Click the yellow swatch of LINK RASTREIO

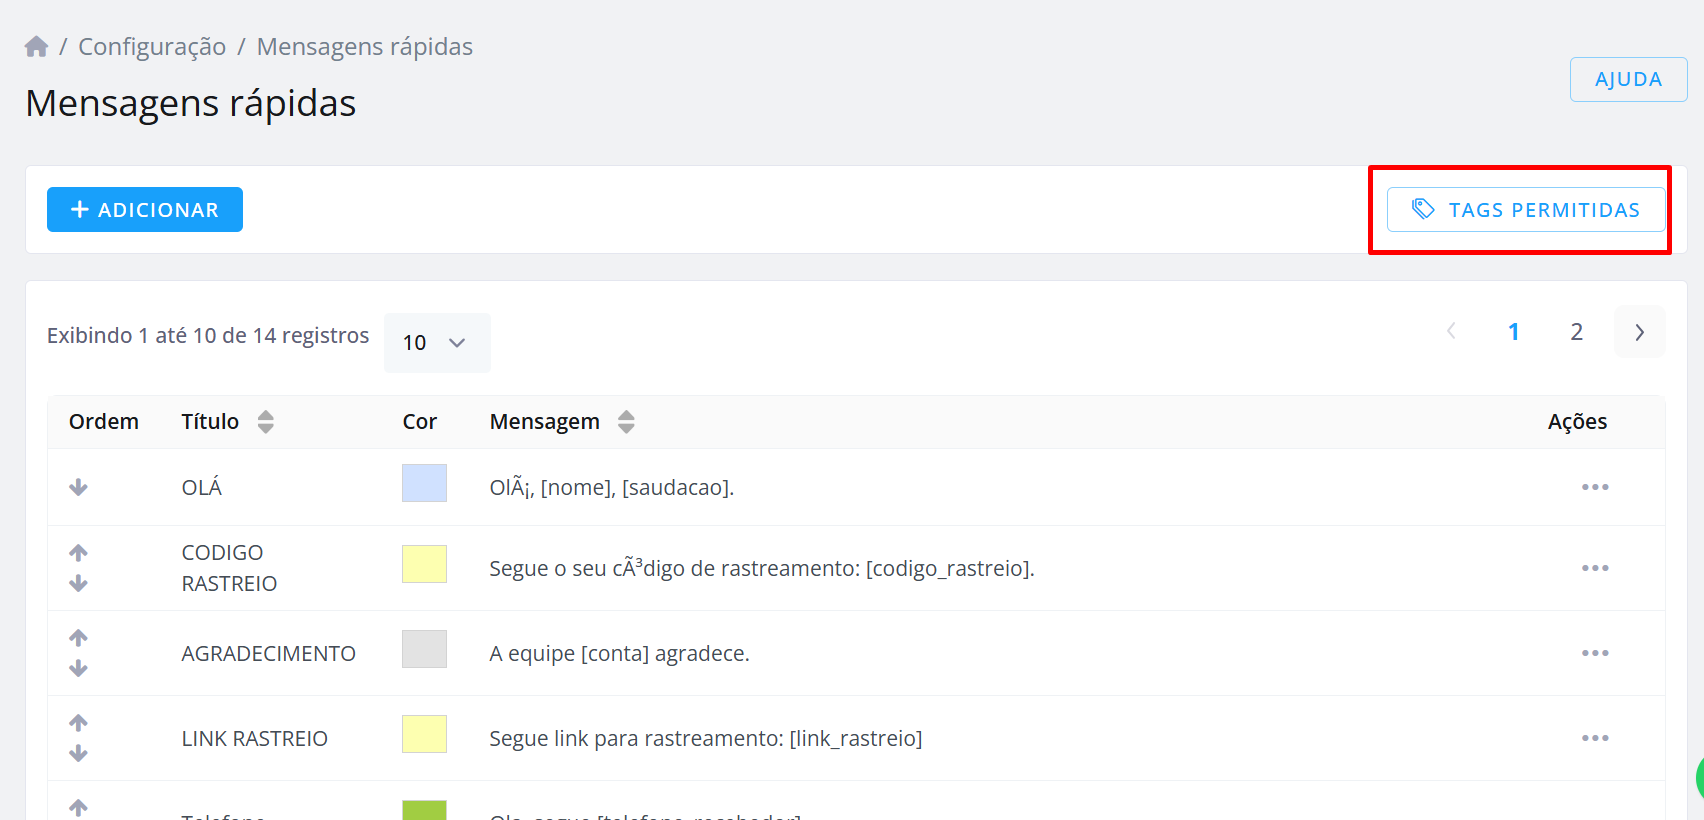pos(424,734)
